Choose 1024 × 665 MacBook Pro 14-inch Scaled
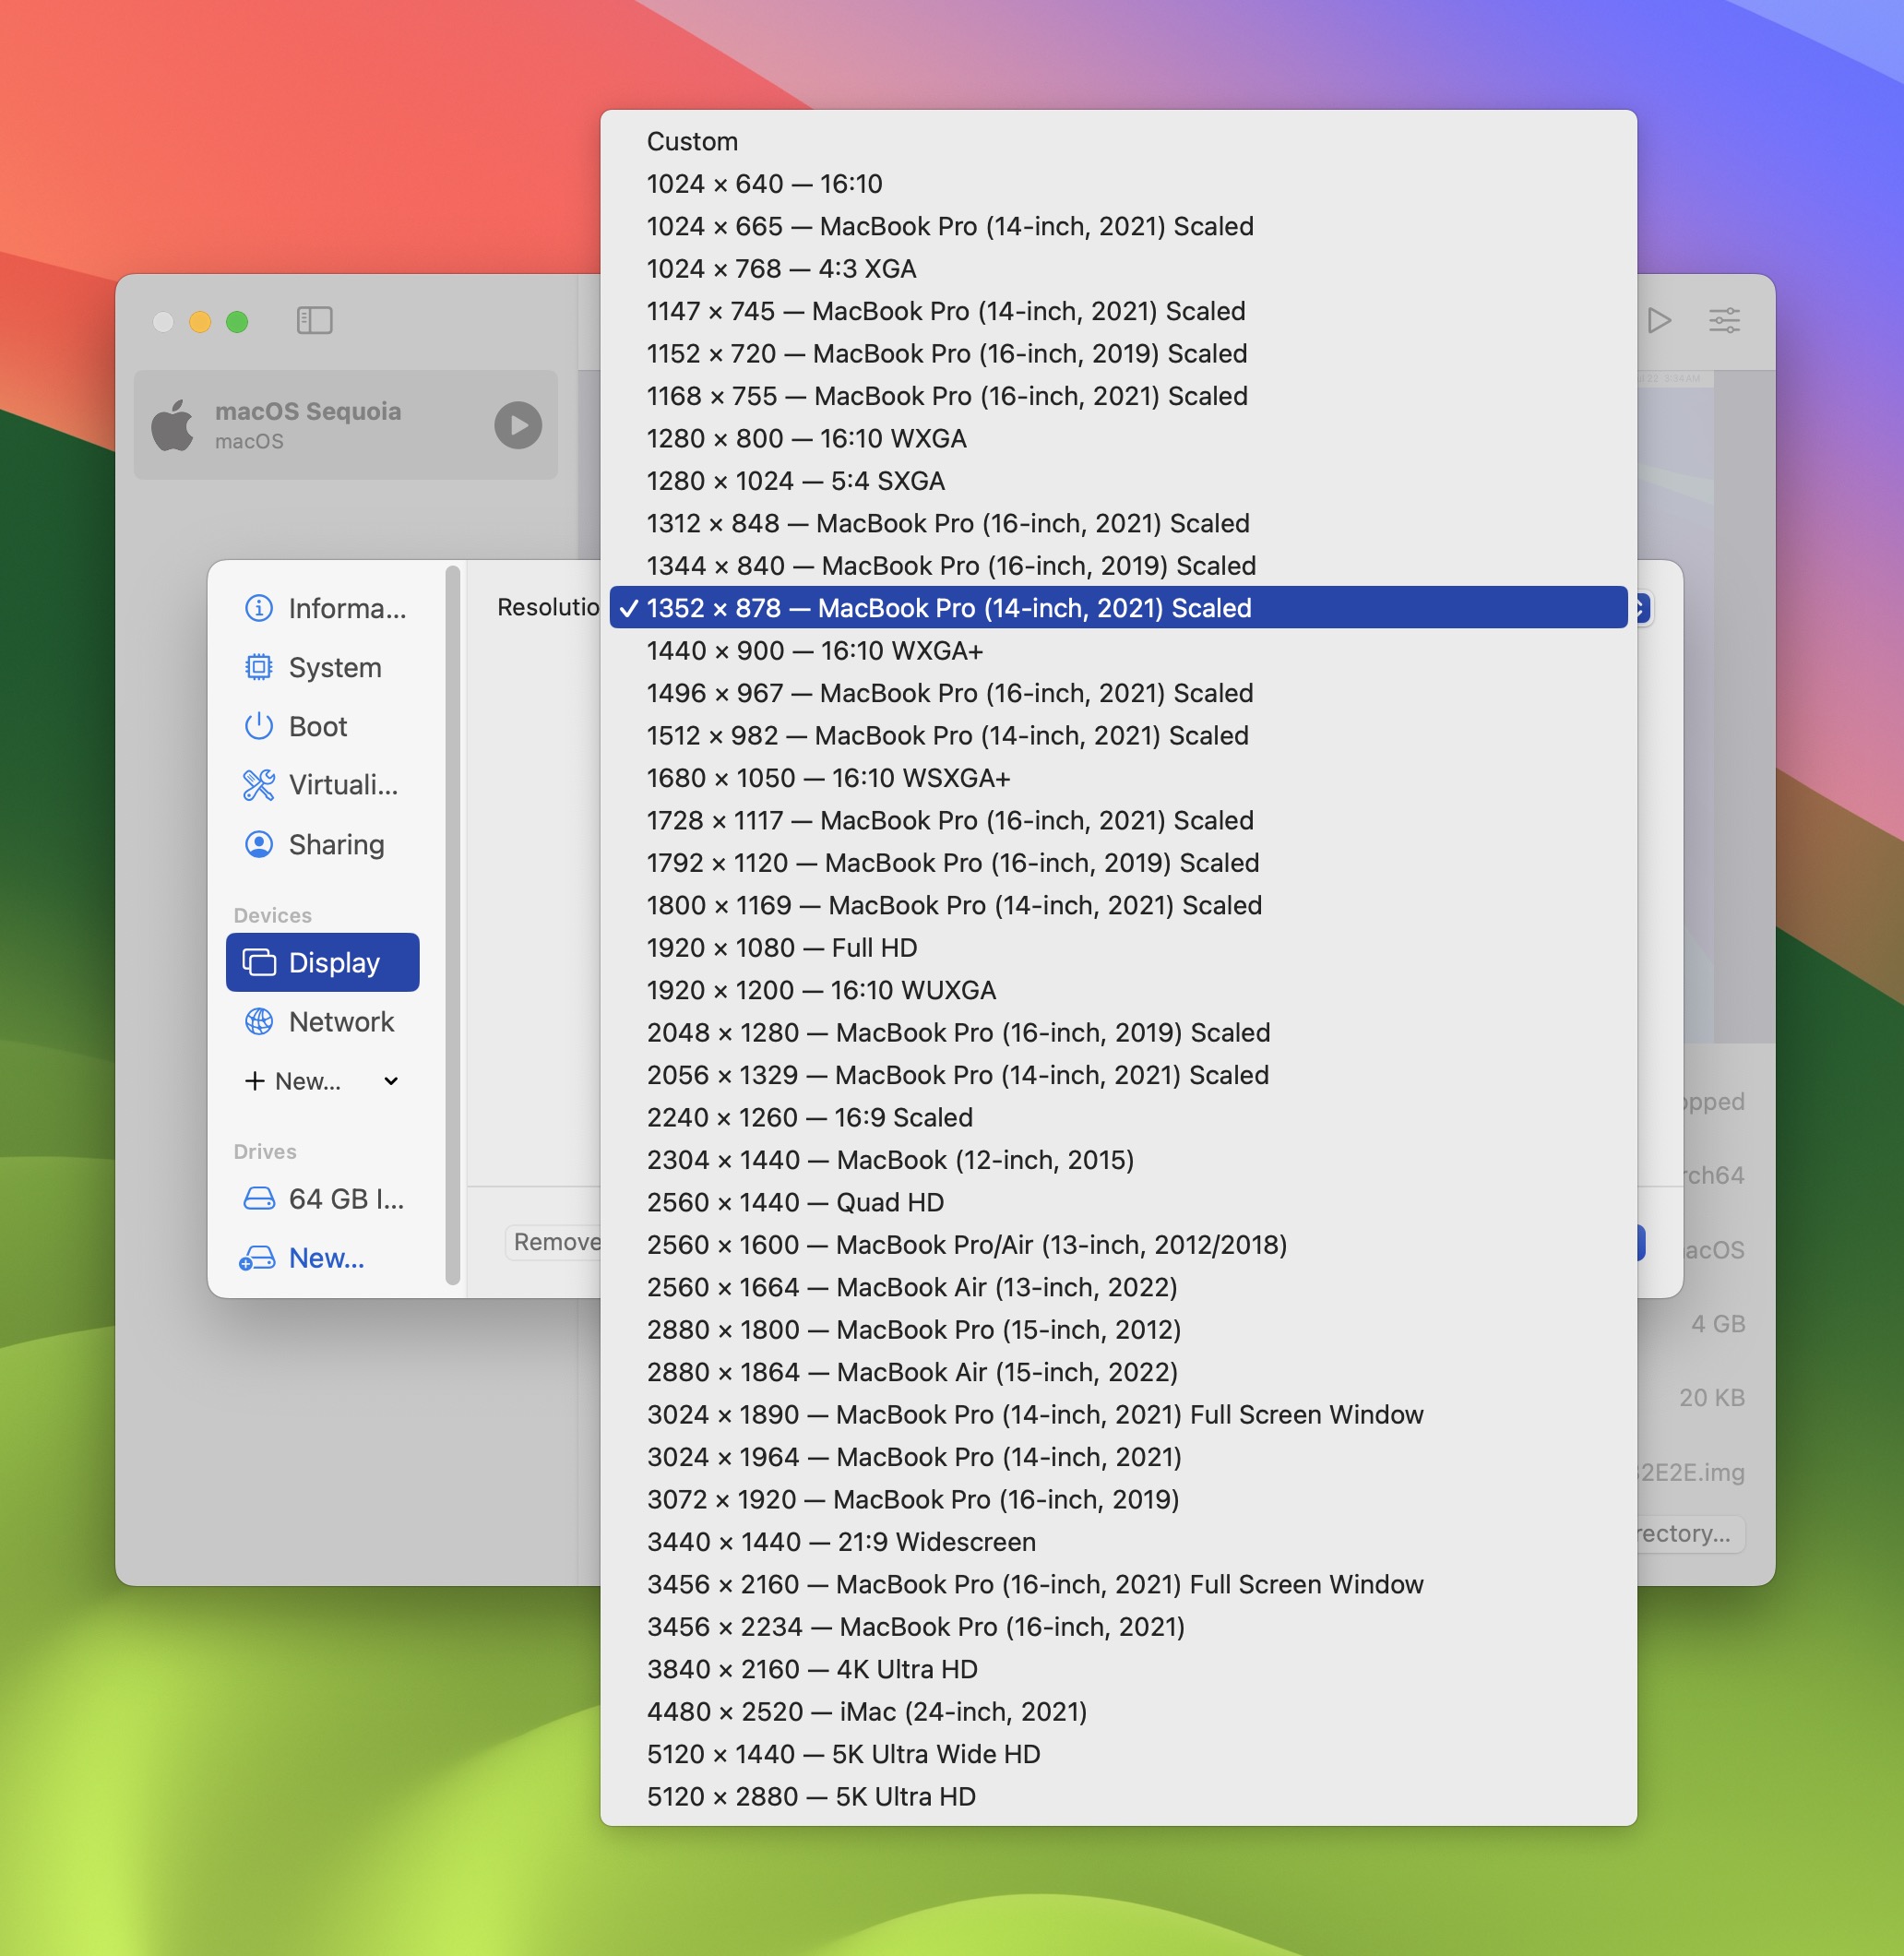The width and height of the screenshot is (1904, 1956). pyautogui.click(x=1118, y=227)
